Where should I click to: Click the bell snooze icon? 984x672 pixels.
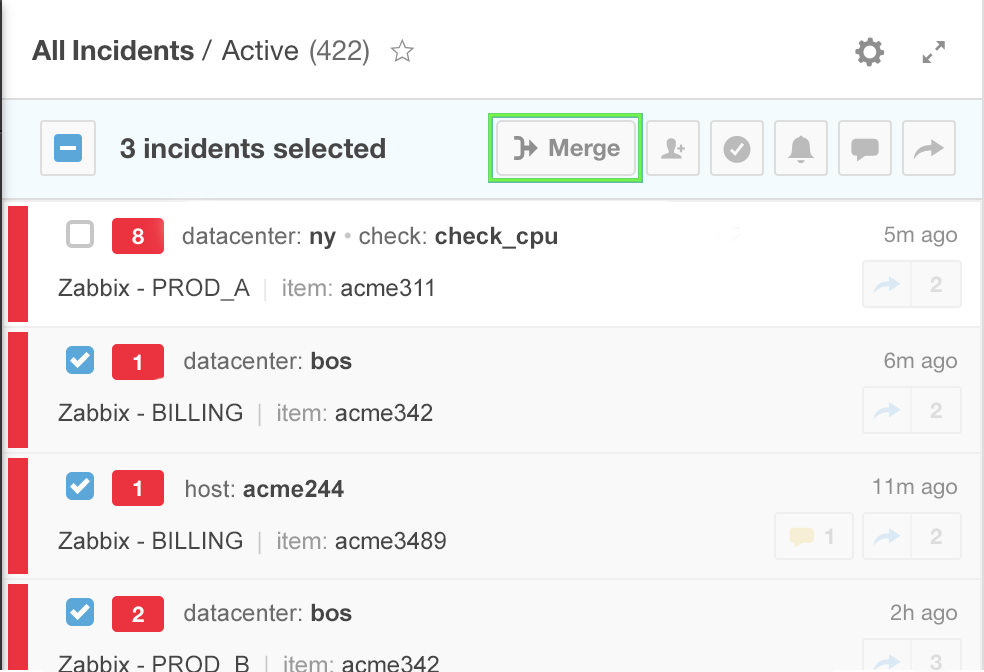click(801, 148)
